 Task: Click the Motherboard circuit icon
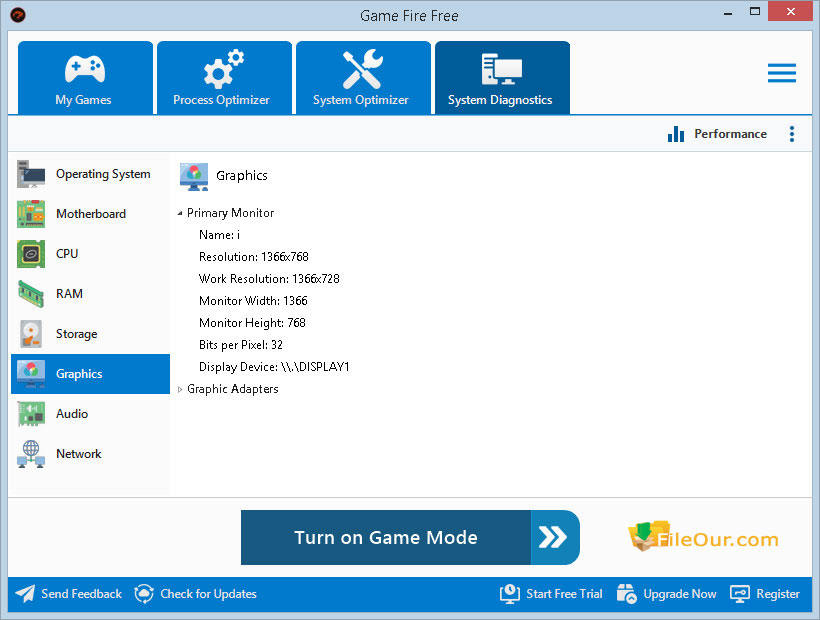[31, 214]
